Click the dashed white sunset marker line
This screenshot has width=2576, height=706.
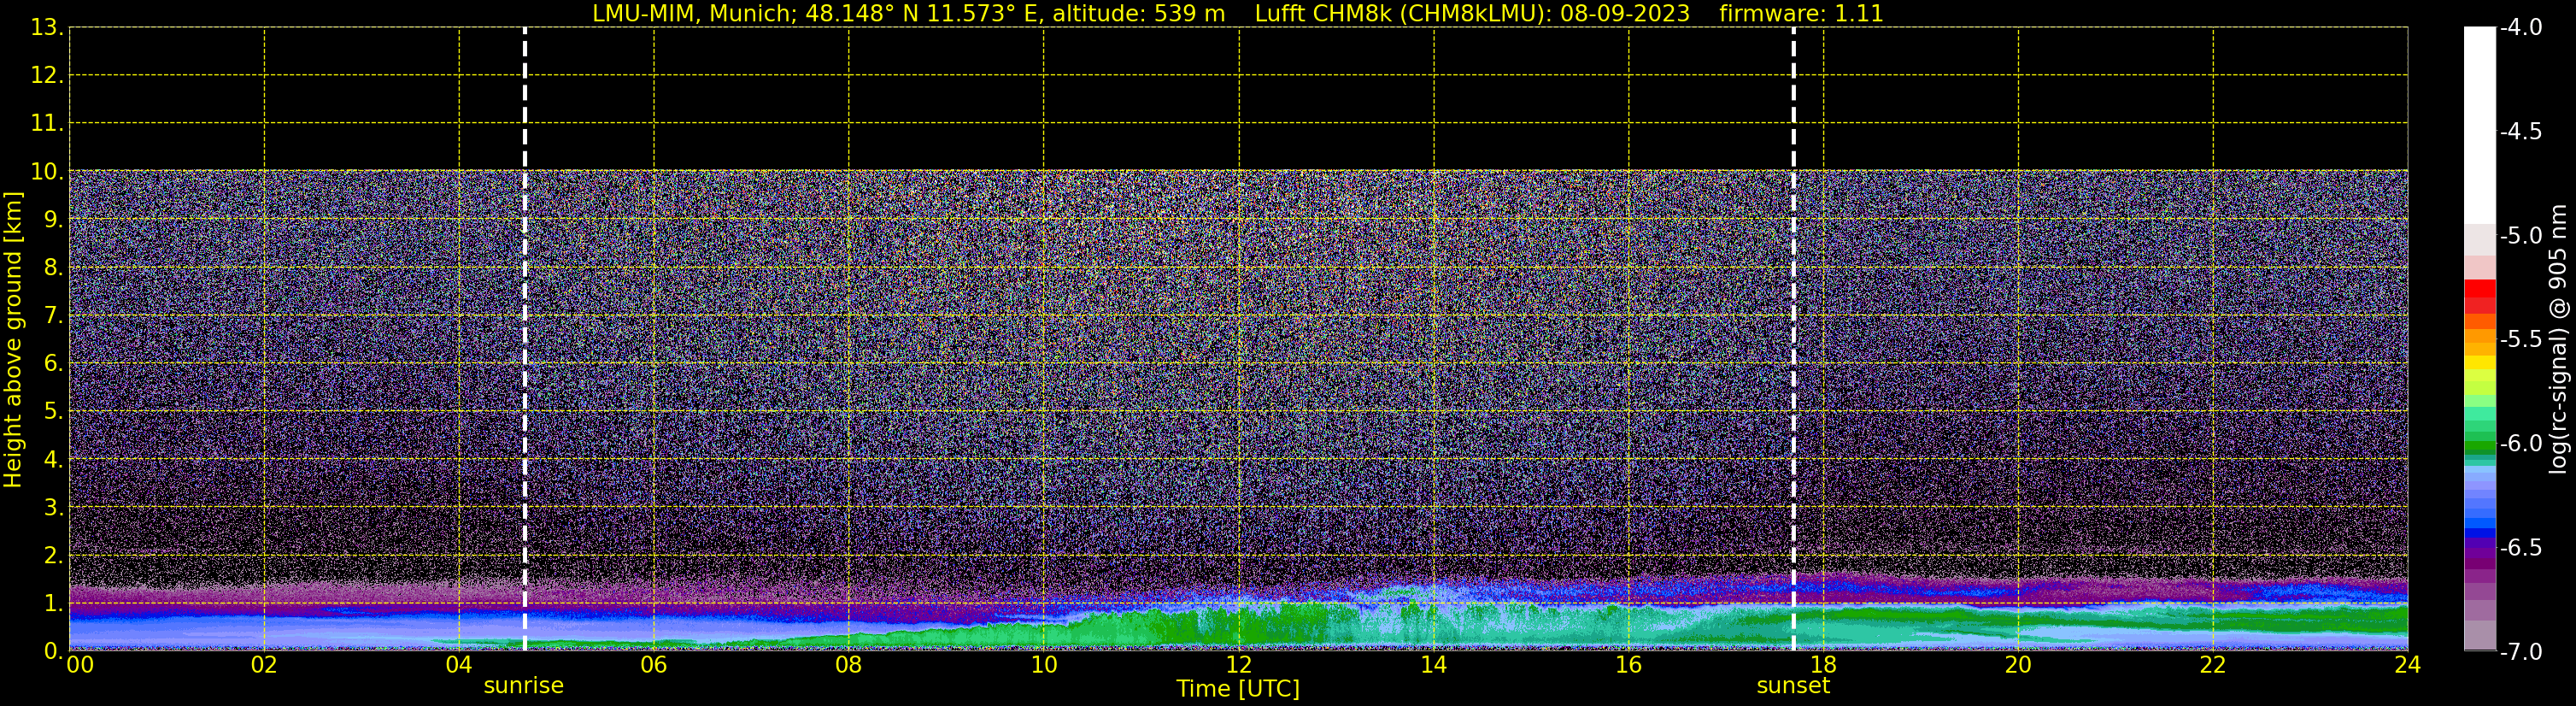coord(1794,339)
